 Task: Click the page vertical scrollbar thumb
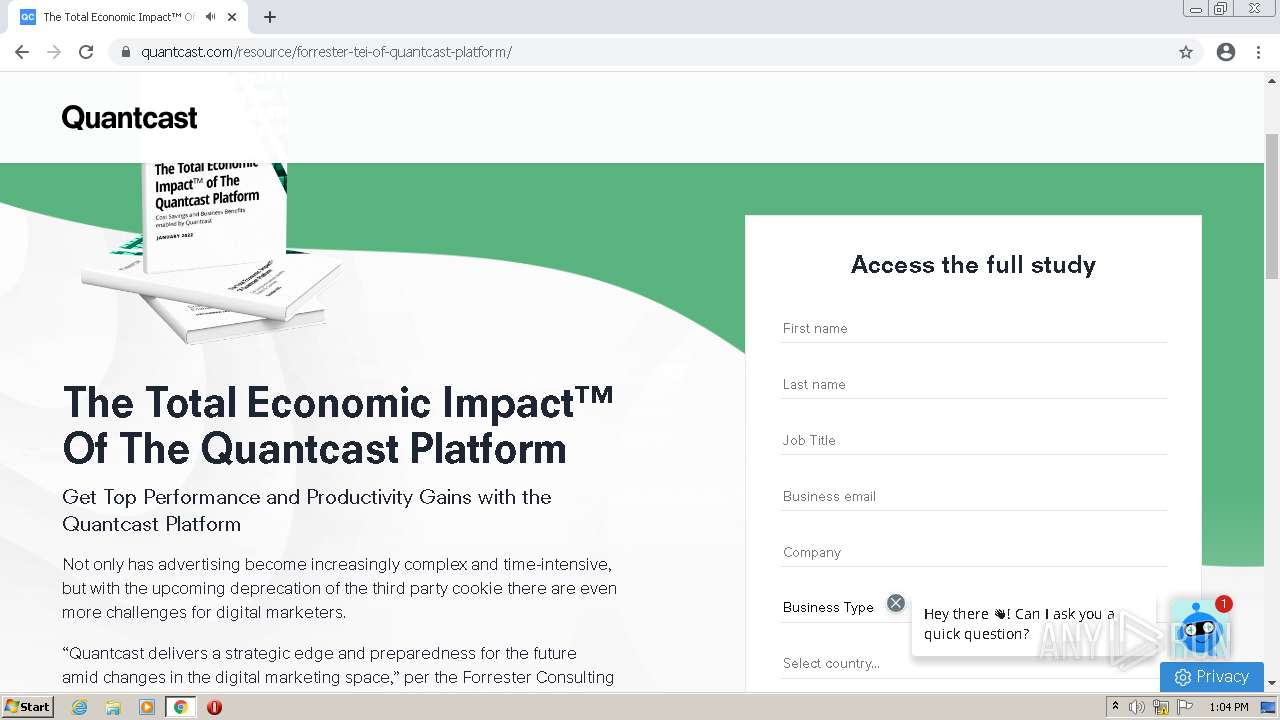pos(1272,205)
